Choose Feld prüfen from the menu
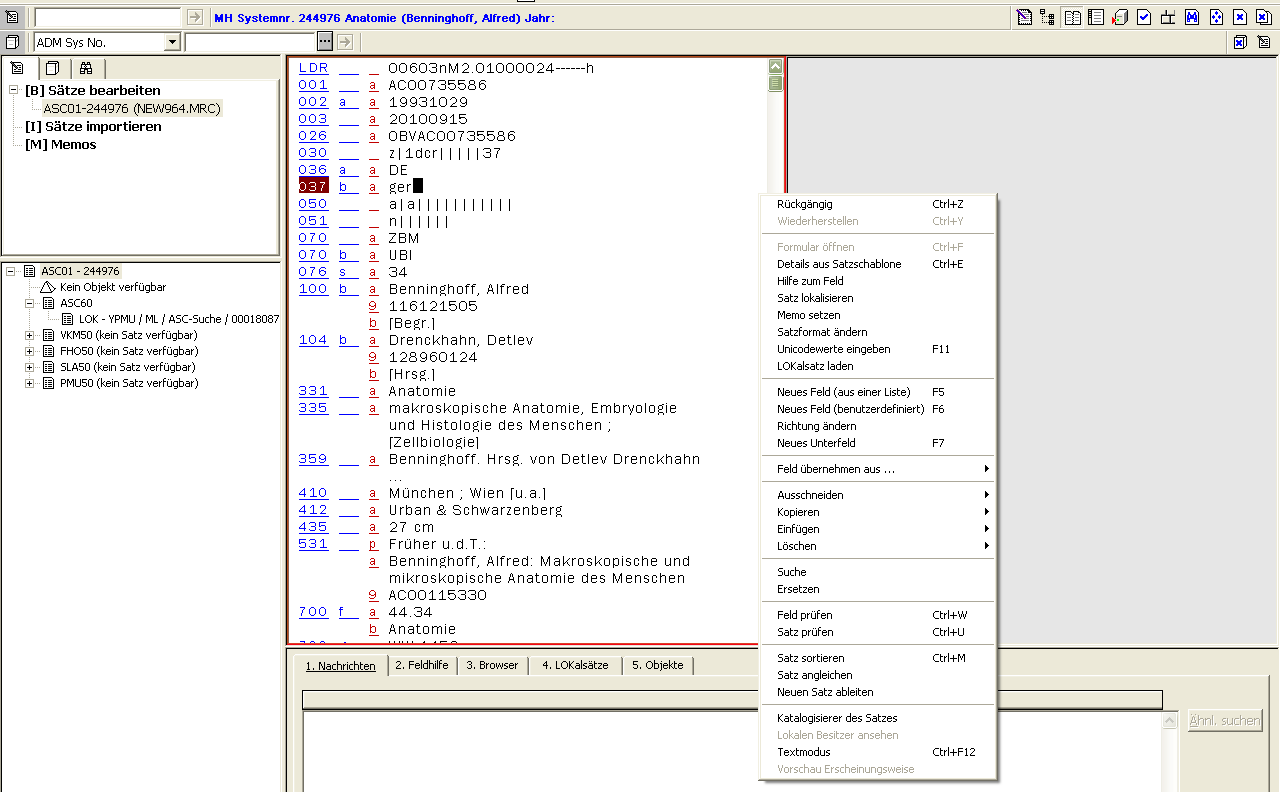Image resolution: width=1280 pixels, height=792 pixels. (877, 615)
